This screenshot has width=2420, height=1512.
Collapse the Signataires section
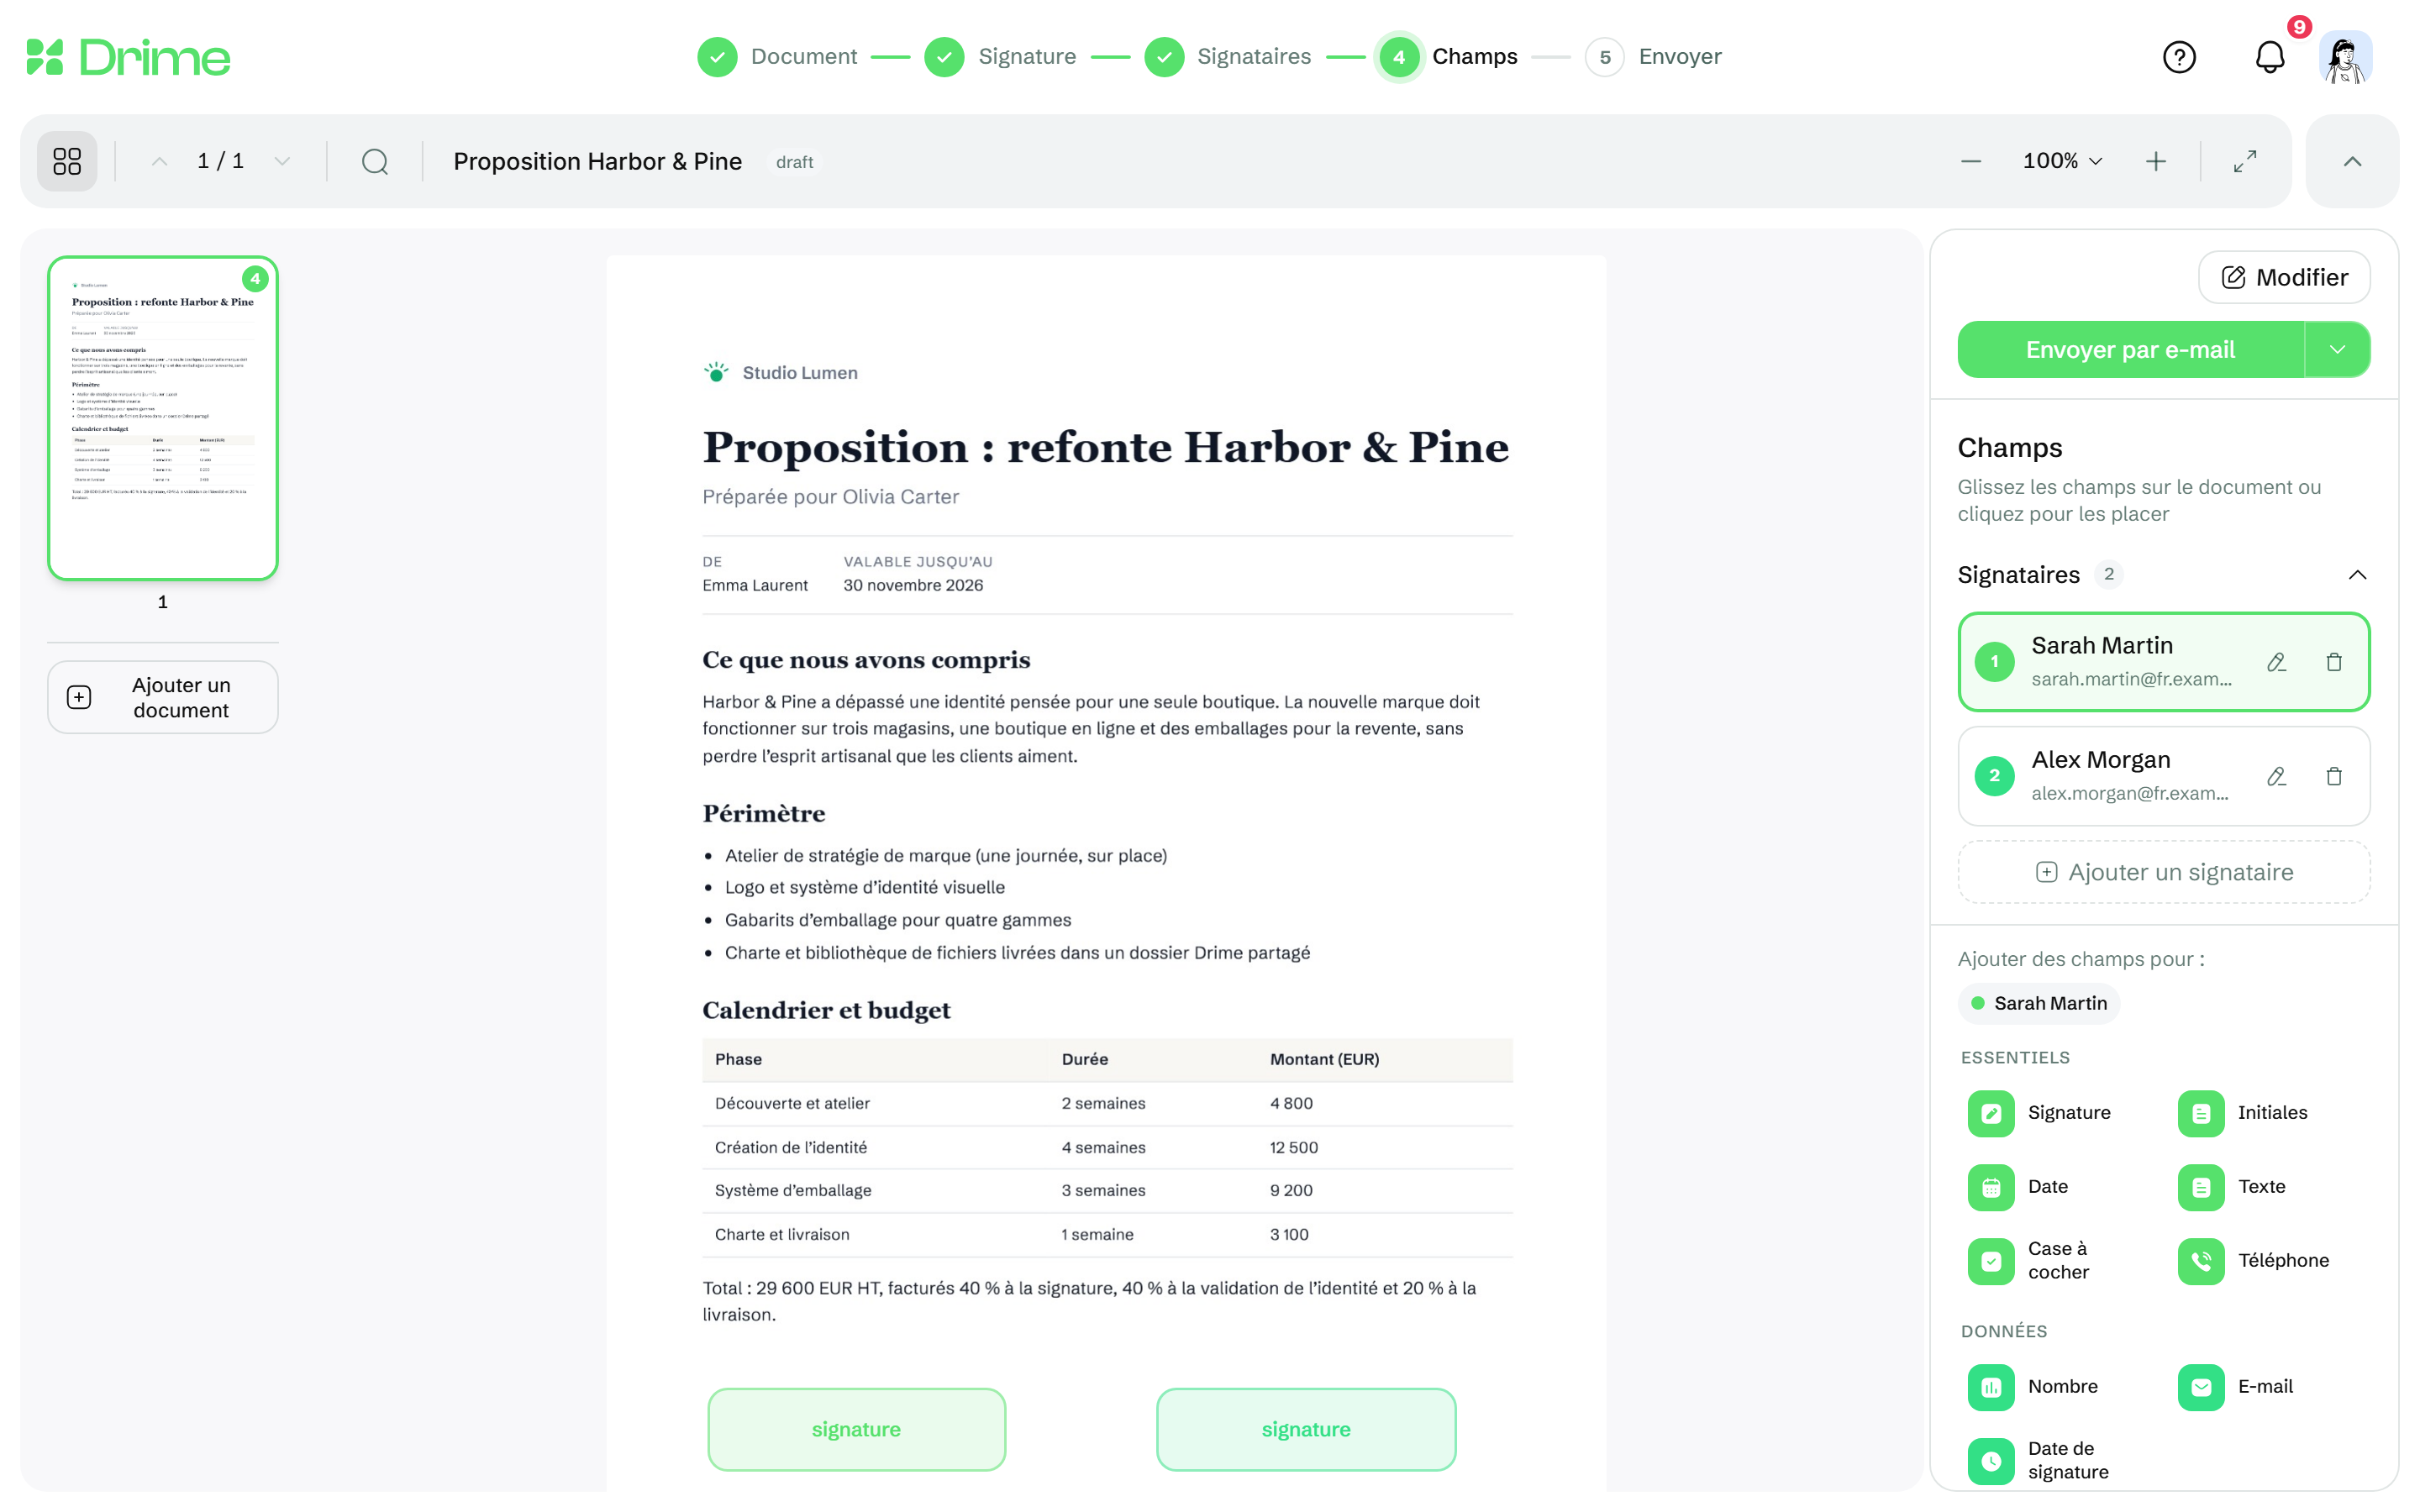[x=2357, y=575]
